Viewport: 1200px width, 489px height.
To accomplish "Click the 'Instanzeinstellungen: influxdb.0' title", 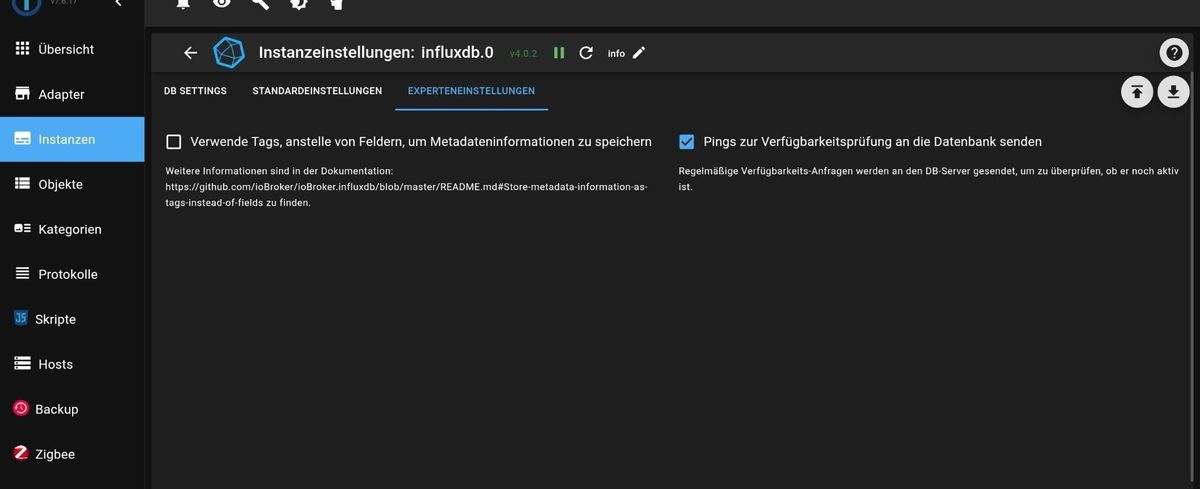I will (376, 53).
